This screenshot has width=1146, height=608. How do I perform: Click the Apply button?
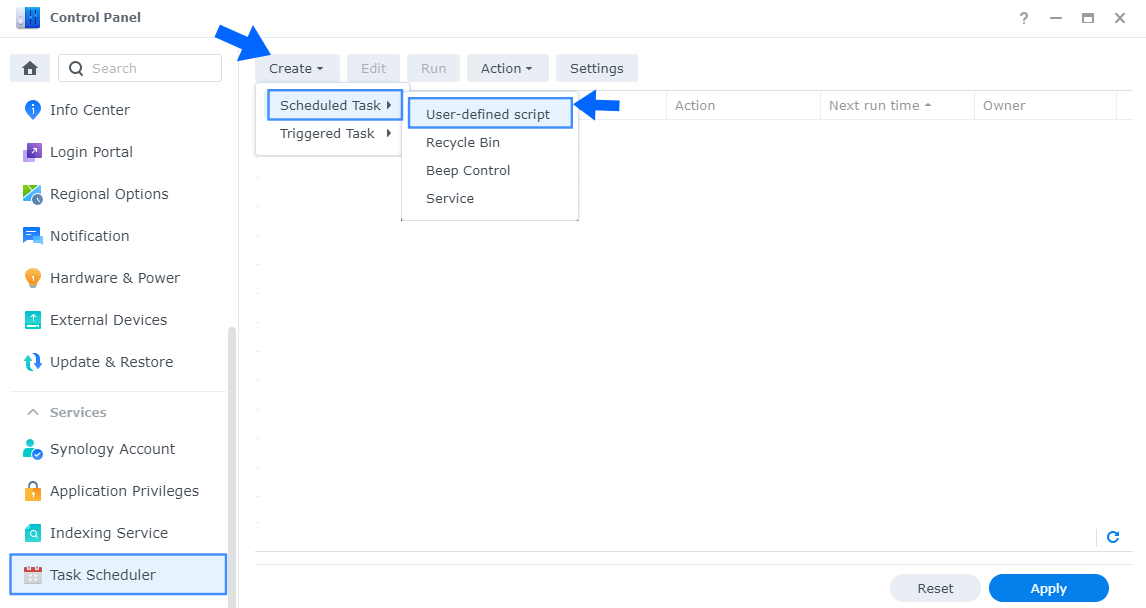click(x=1048, y=588)
